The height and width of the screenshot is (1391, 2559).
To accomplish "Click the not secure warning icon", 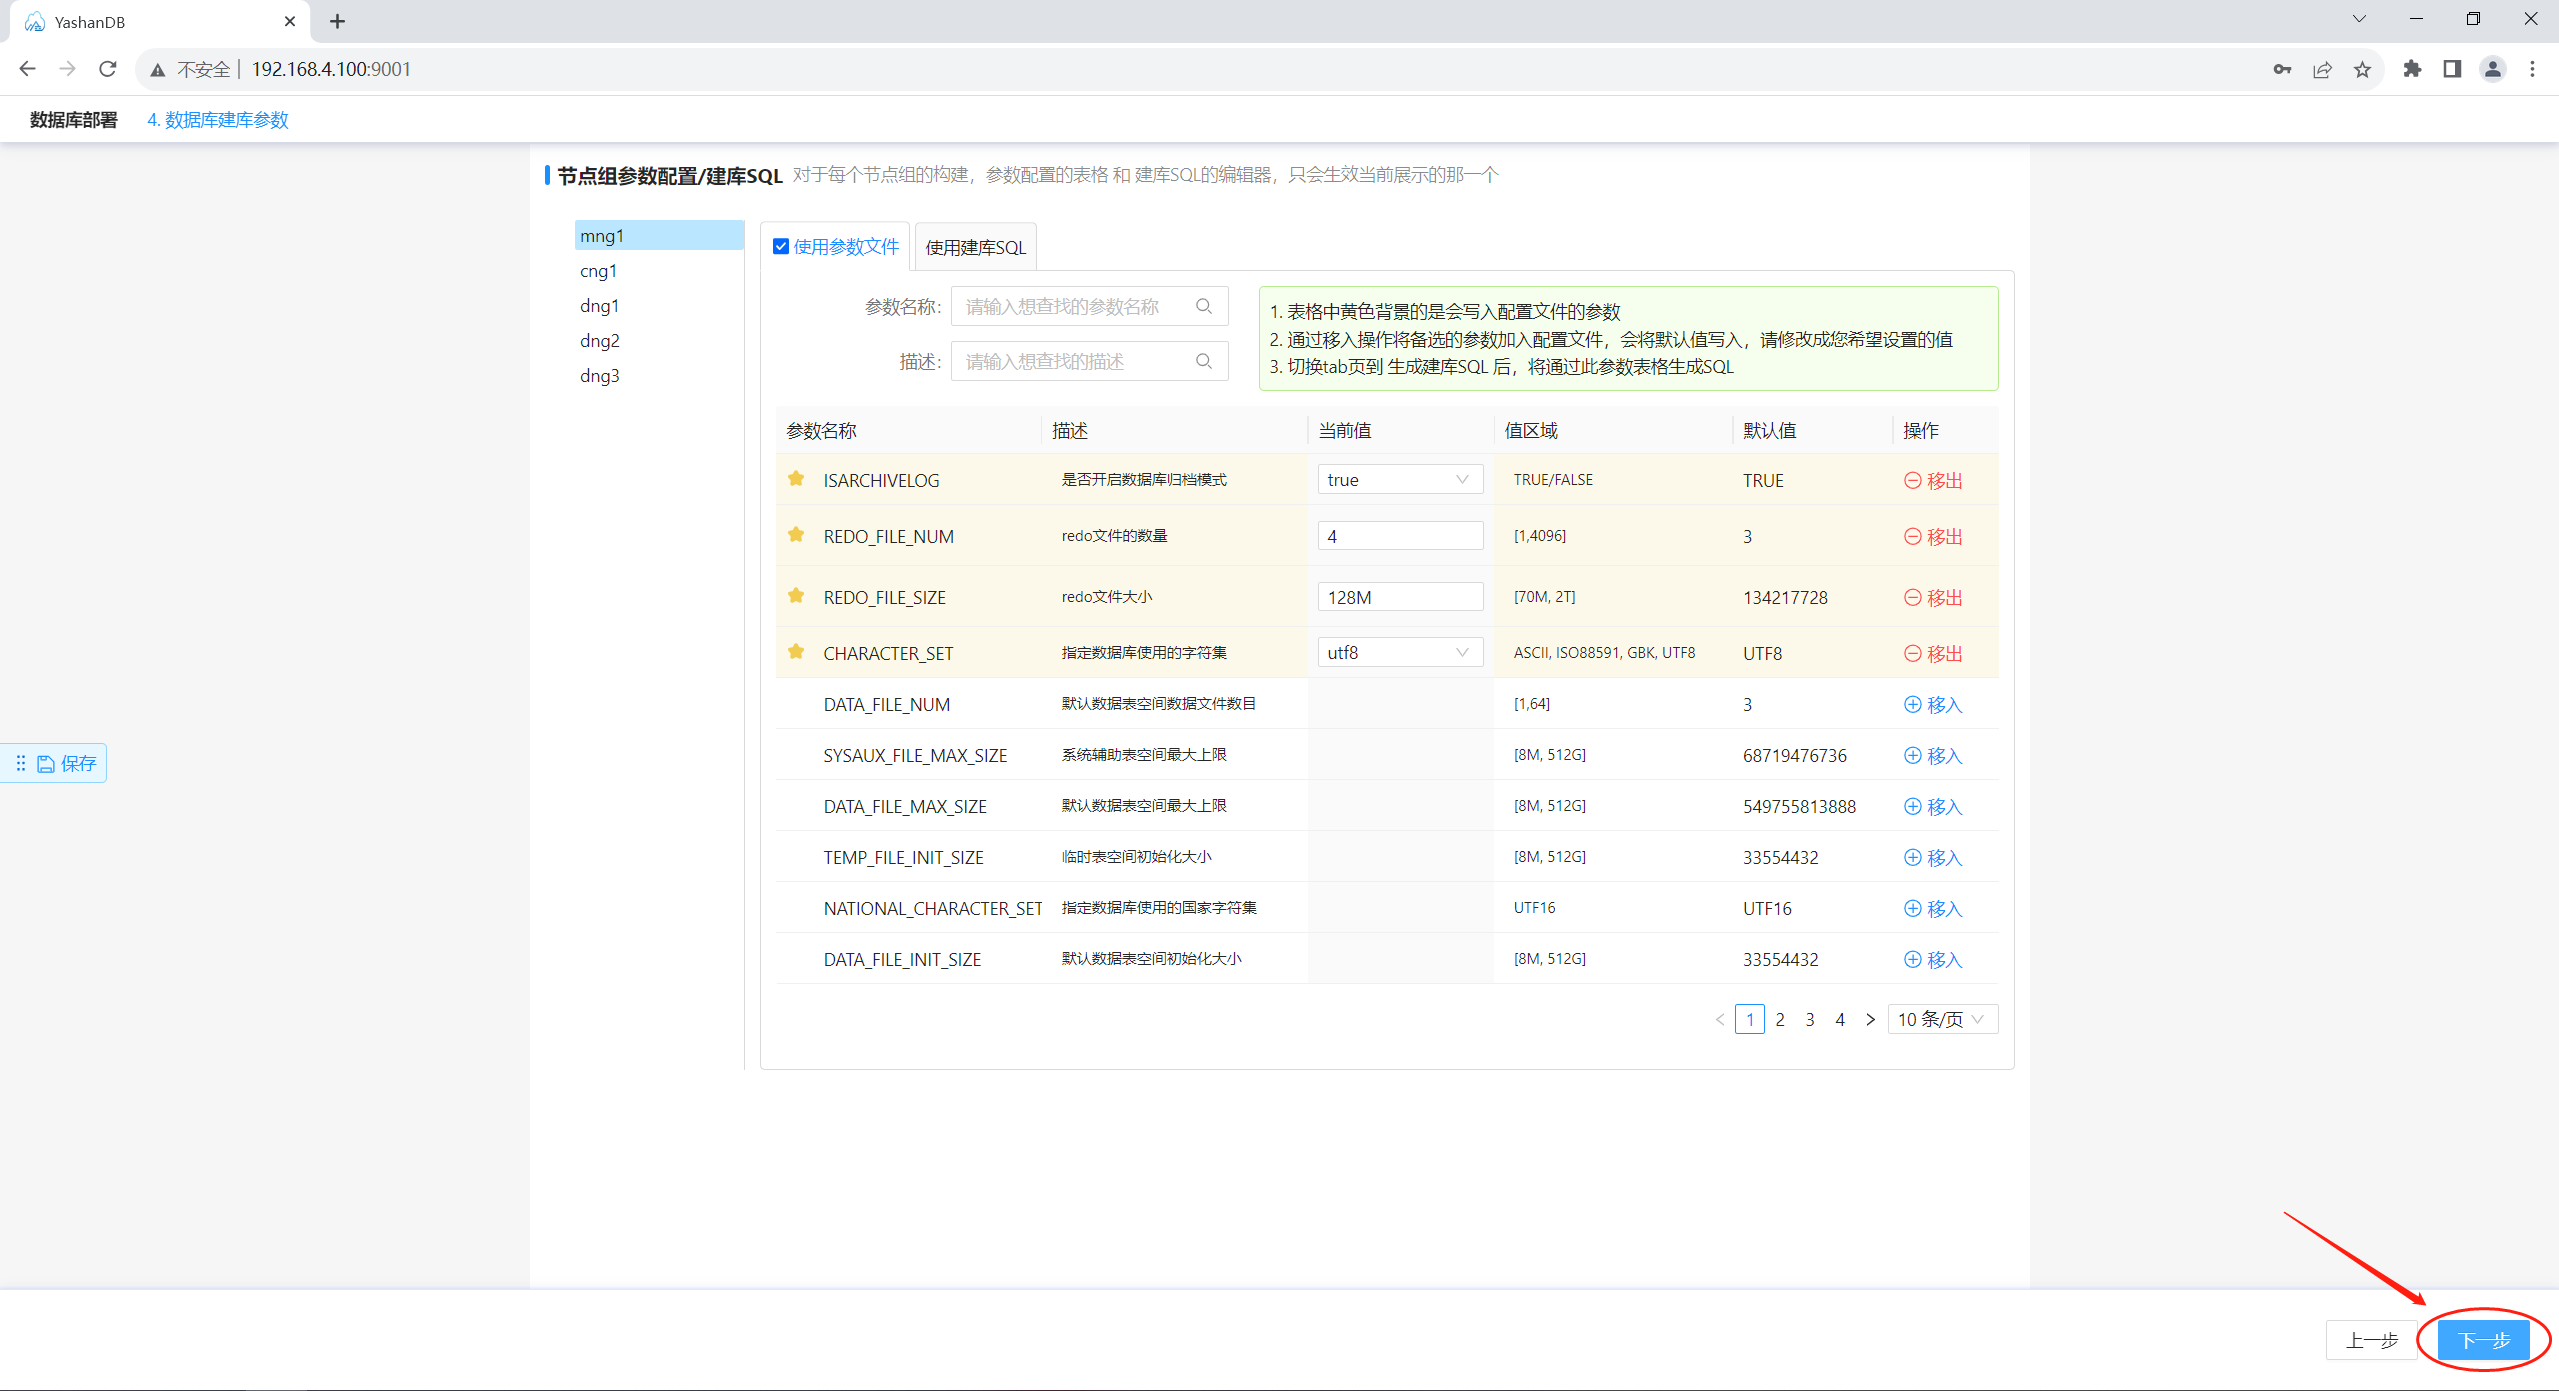I will [x=158, y=70].
